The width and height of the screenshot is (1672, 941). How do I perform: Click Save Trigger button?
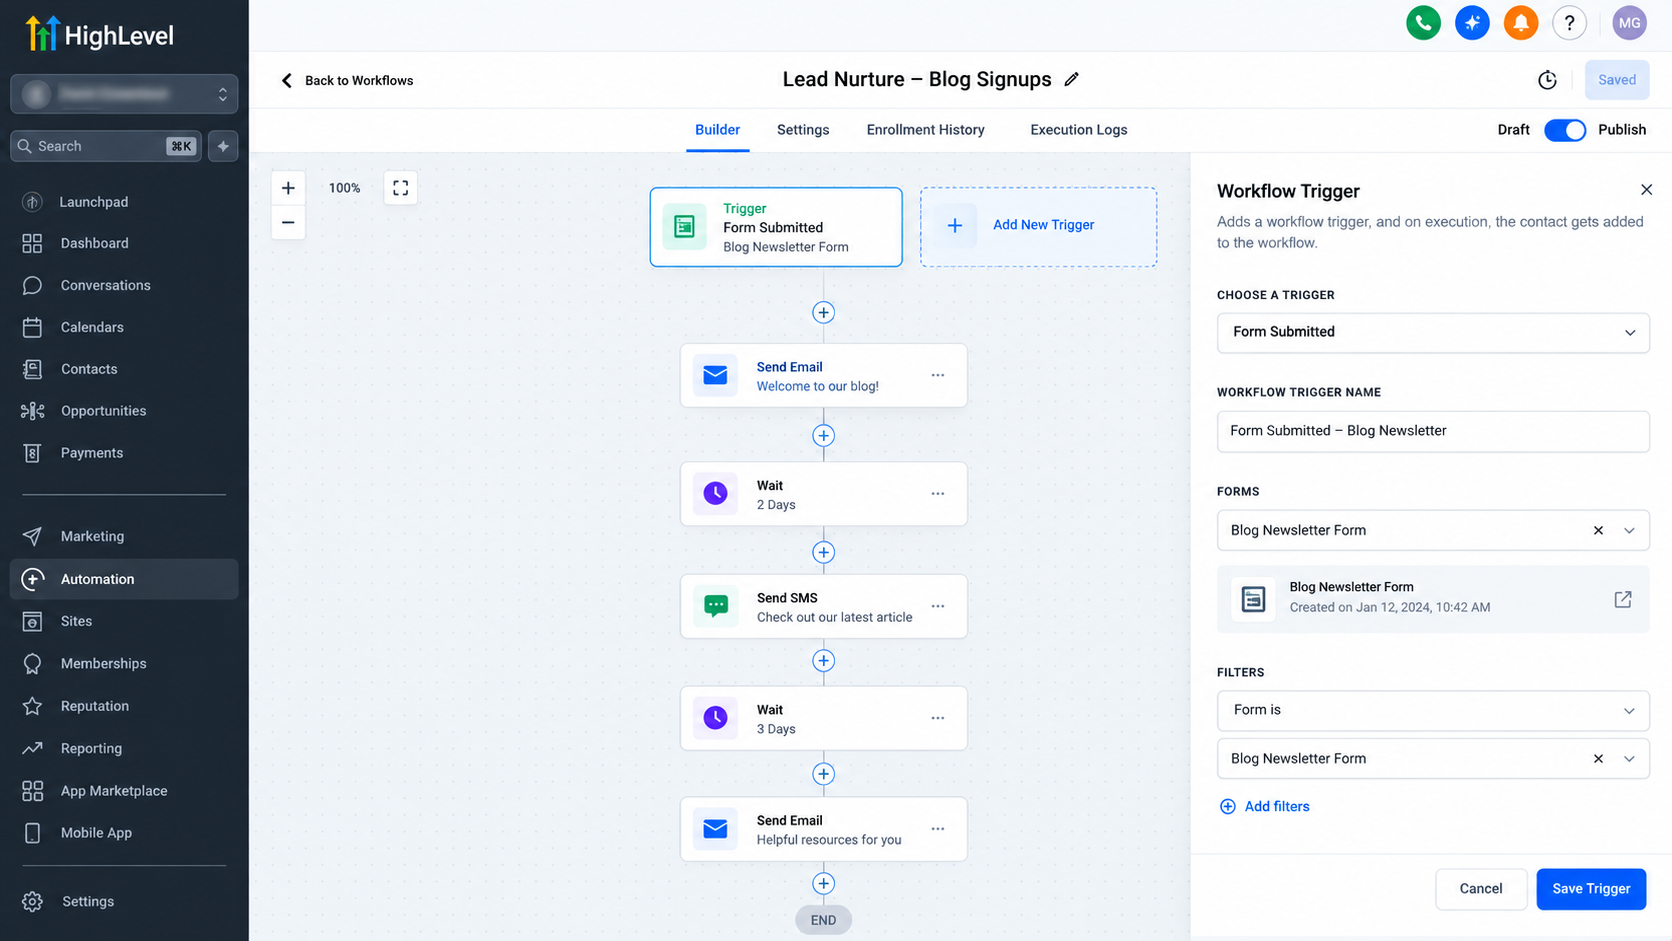(x=1591, y=889)
